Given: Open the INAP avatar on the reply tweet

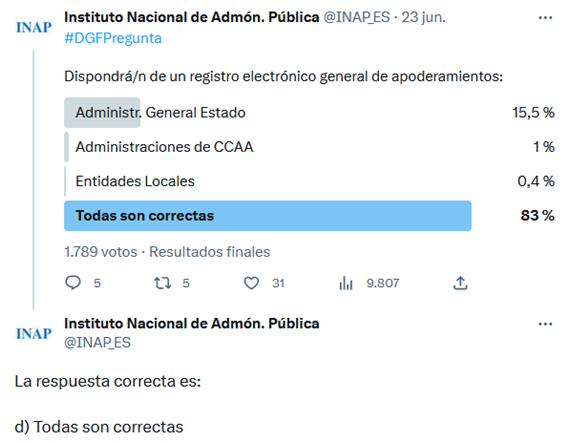Looking at the screenshot, I should click(x=34, y=334).
